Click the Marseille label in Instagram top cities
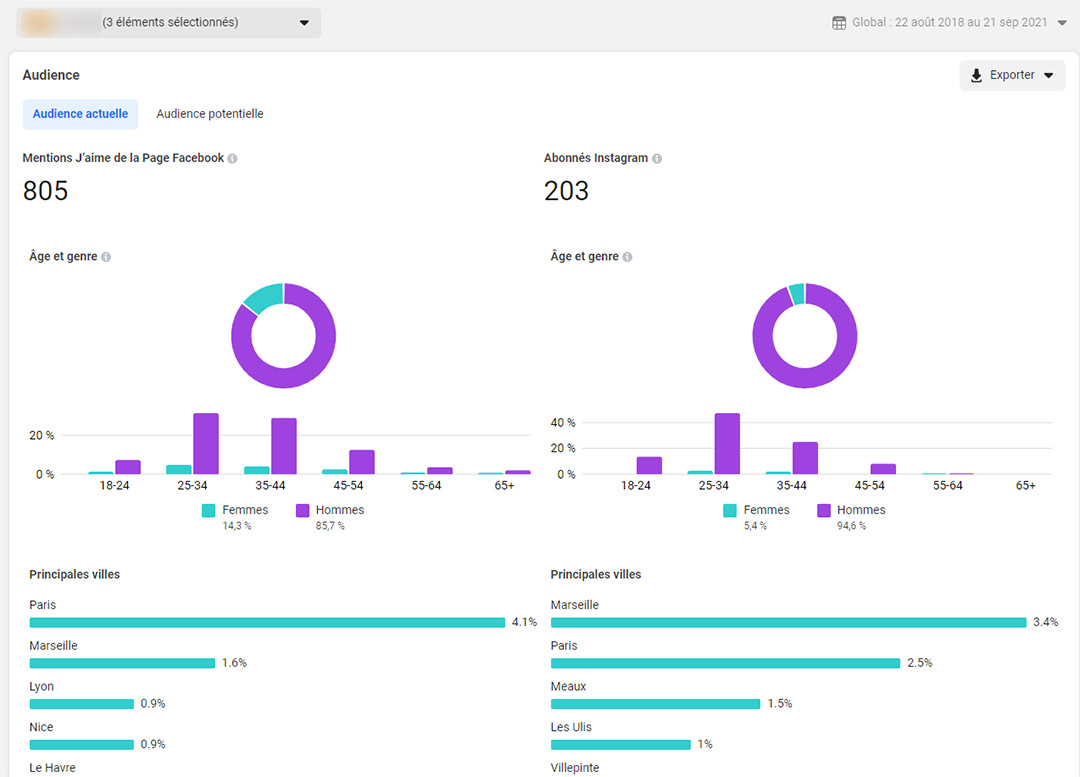 573,604
